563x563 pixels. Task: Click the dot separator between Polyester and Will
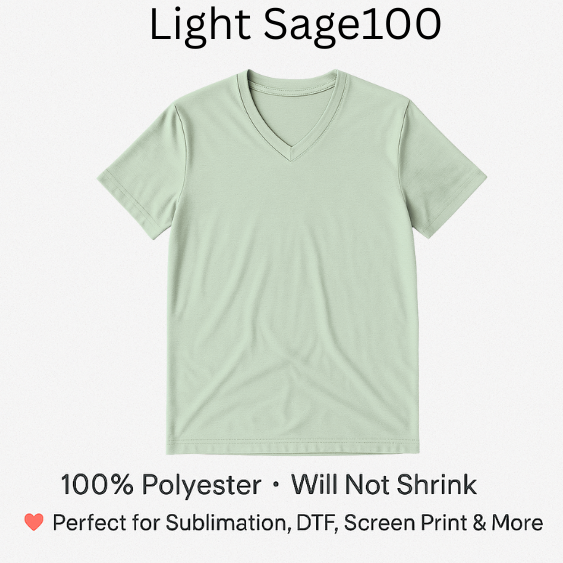click(276, 484)
